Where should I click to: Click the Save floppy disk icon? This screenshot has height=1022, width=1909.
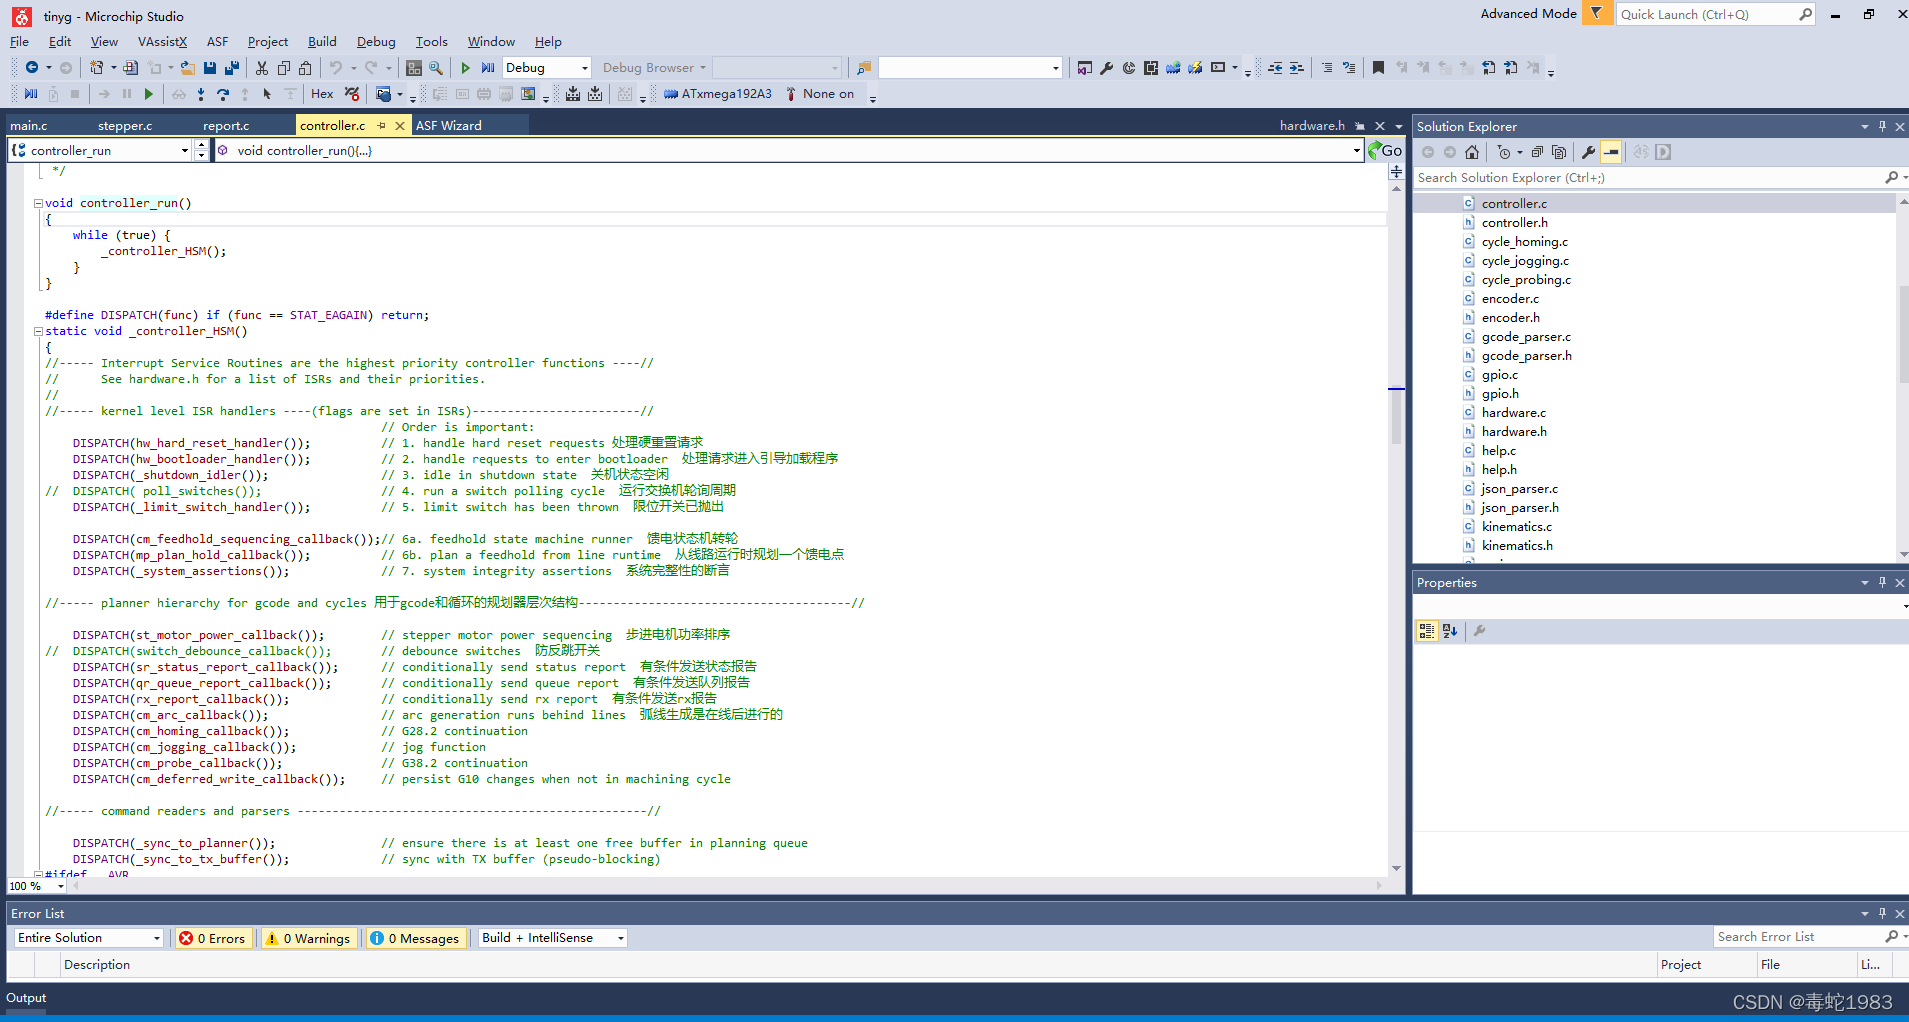(x=210, y=68)
